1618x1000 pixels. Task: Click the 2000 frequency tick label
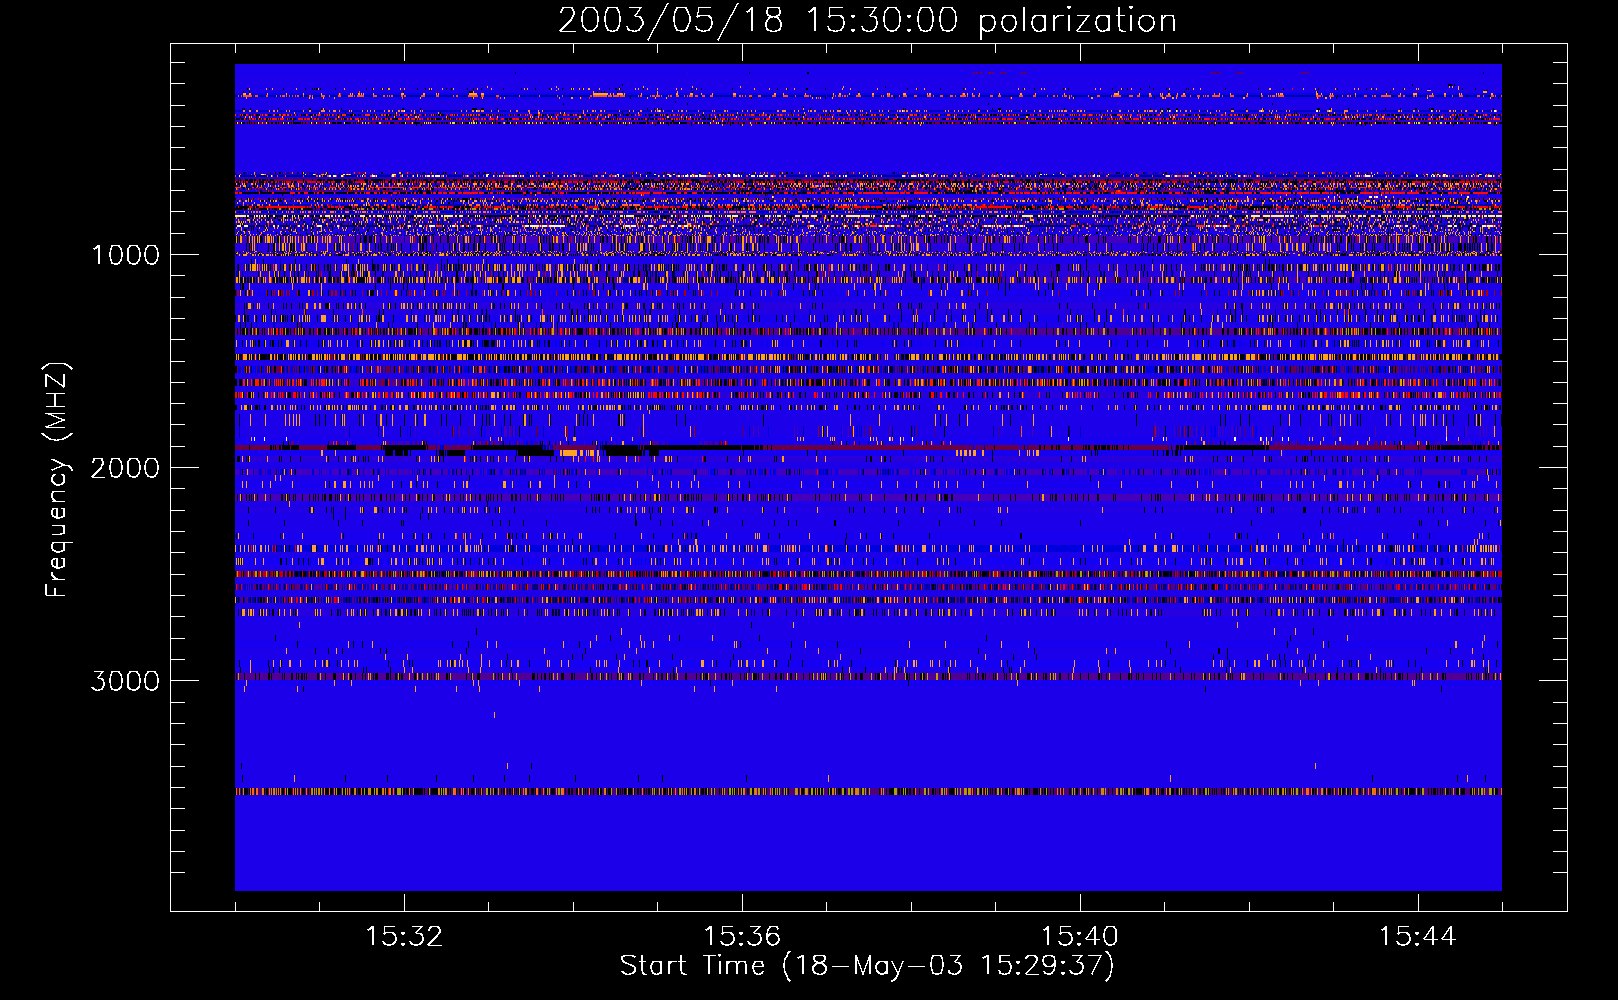(x=125, y=468)
